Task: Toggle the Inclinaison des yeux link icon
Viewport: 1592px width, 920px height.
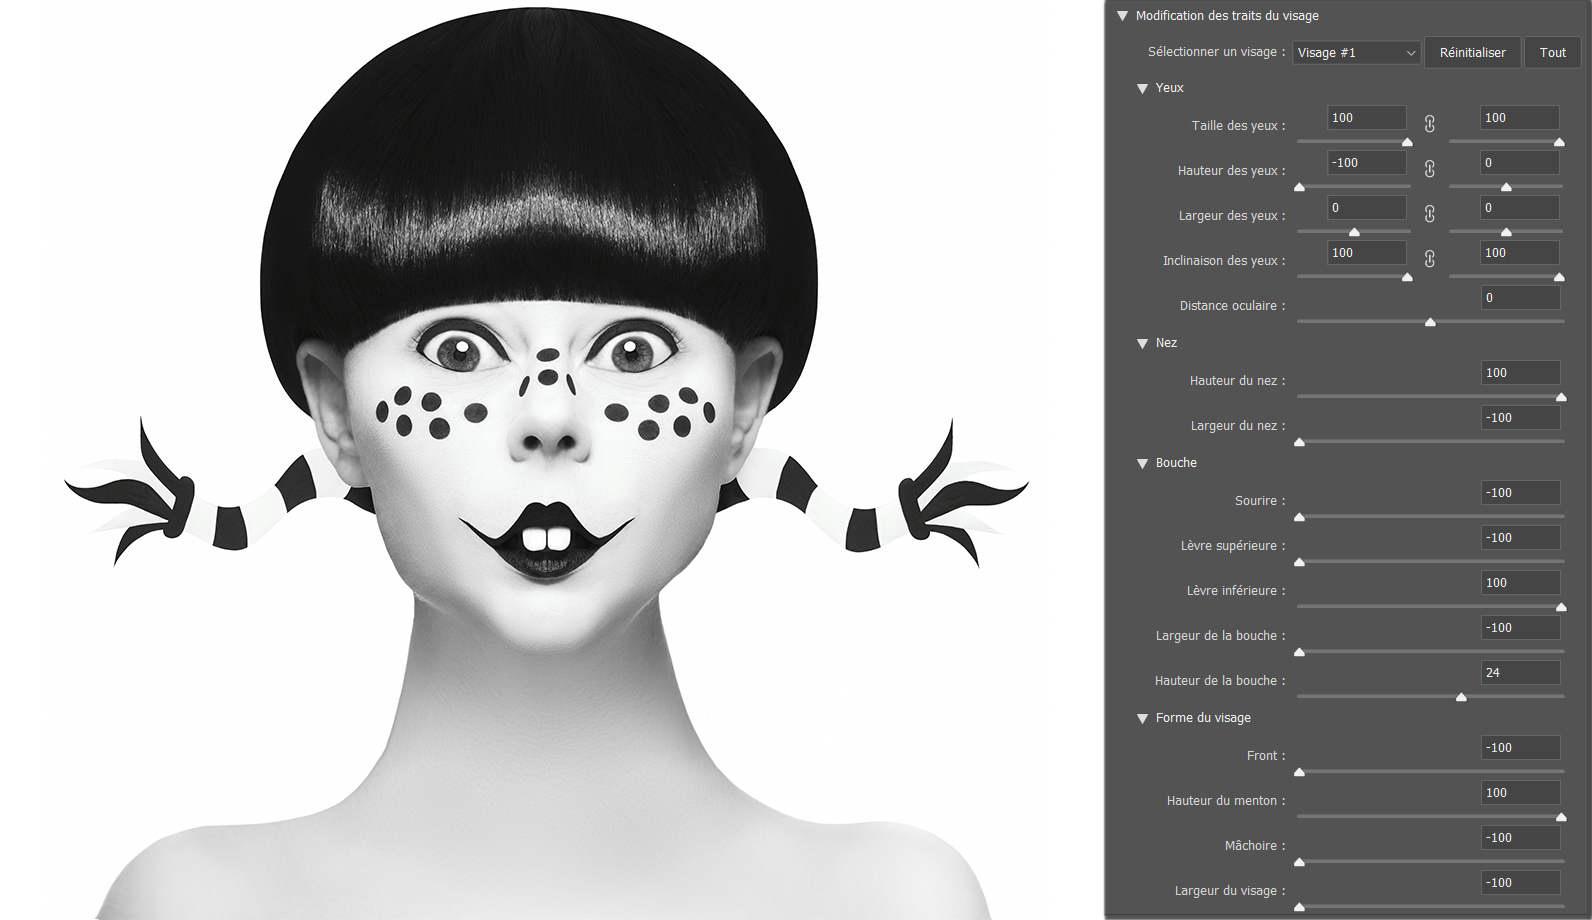Action: [x=1430, y=259]
